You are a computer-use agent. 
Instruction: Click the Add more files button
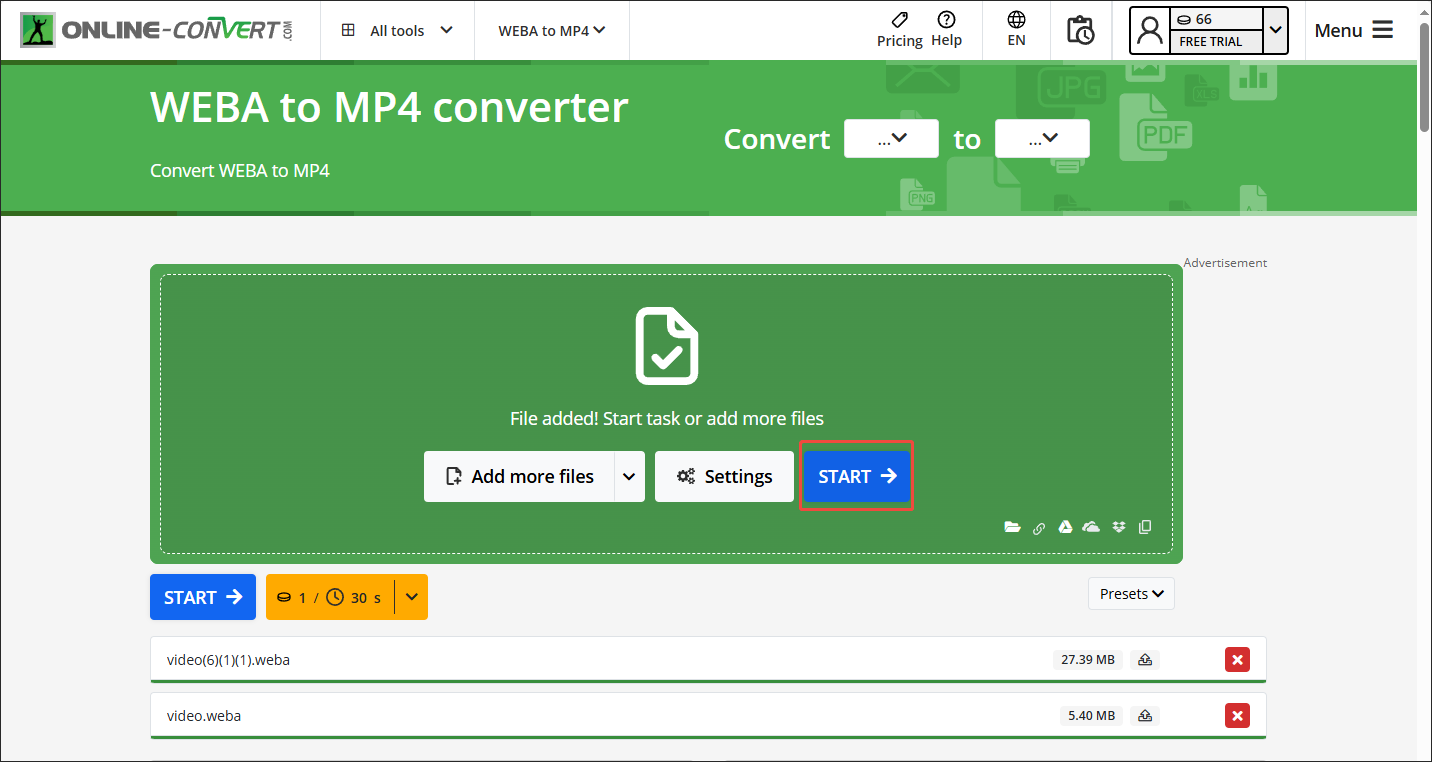(518, 476)
